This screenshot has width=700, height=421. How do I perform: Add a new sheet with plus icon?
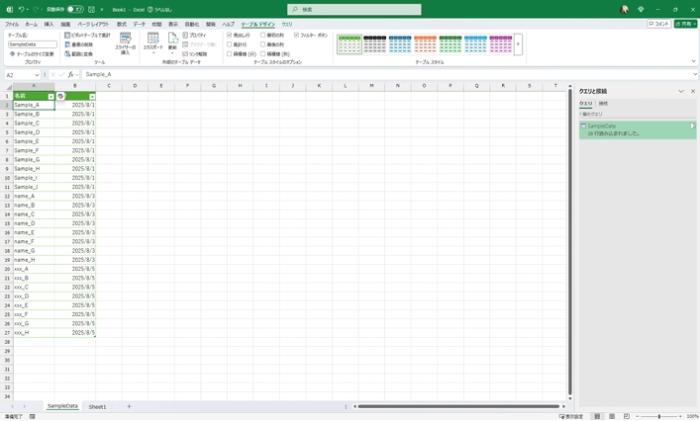128,407
